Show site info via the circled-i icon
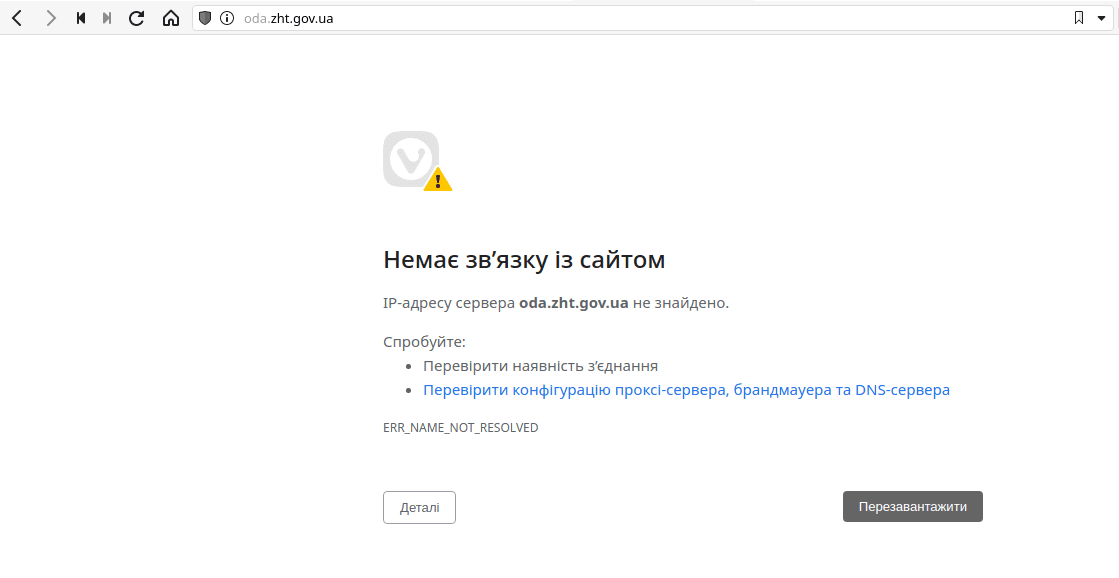 [227, 18]
